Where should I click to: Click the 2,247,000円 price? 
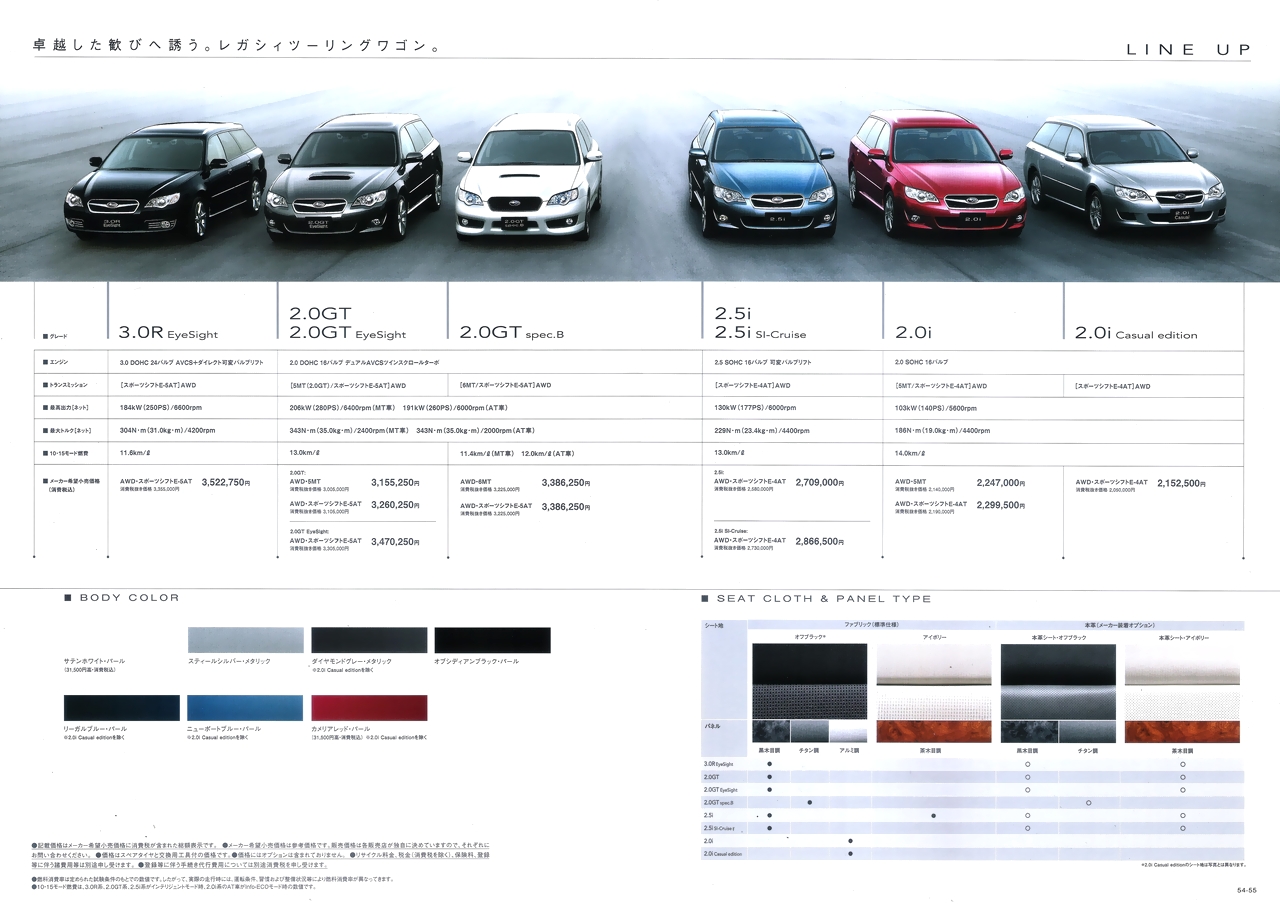[x=1001, y=482]
